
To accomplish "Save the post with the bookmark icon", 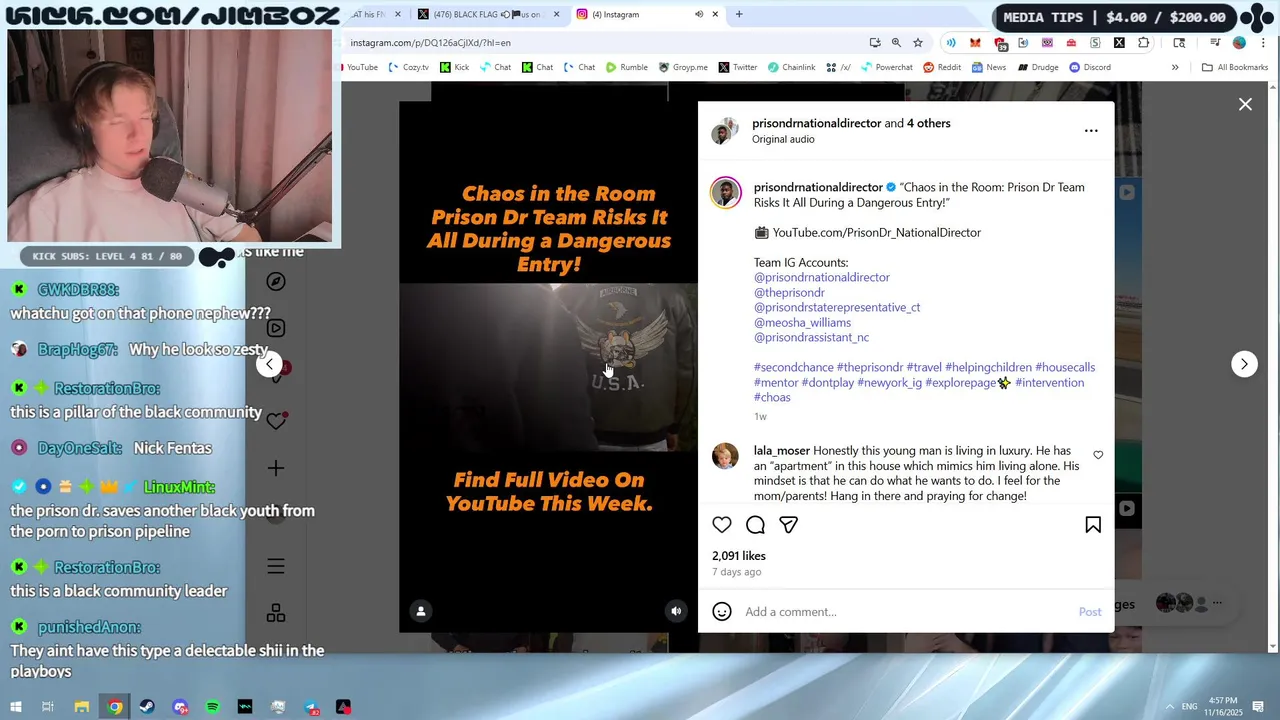I will (x=1093, y=525).
